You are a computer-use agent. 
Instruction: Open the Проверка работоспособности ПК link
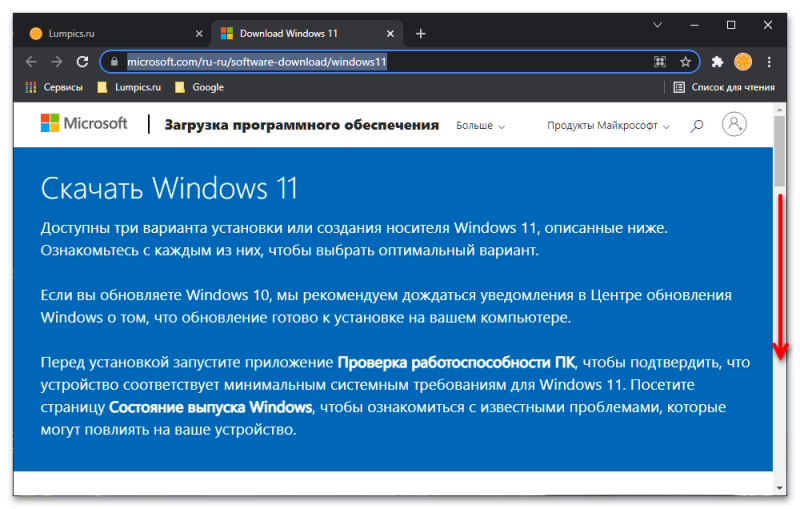coord(457,361)
